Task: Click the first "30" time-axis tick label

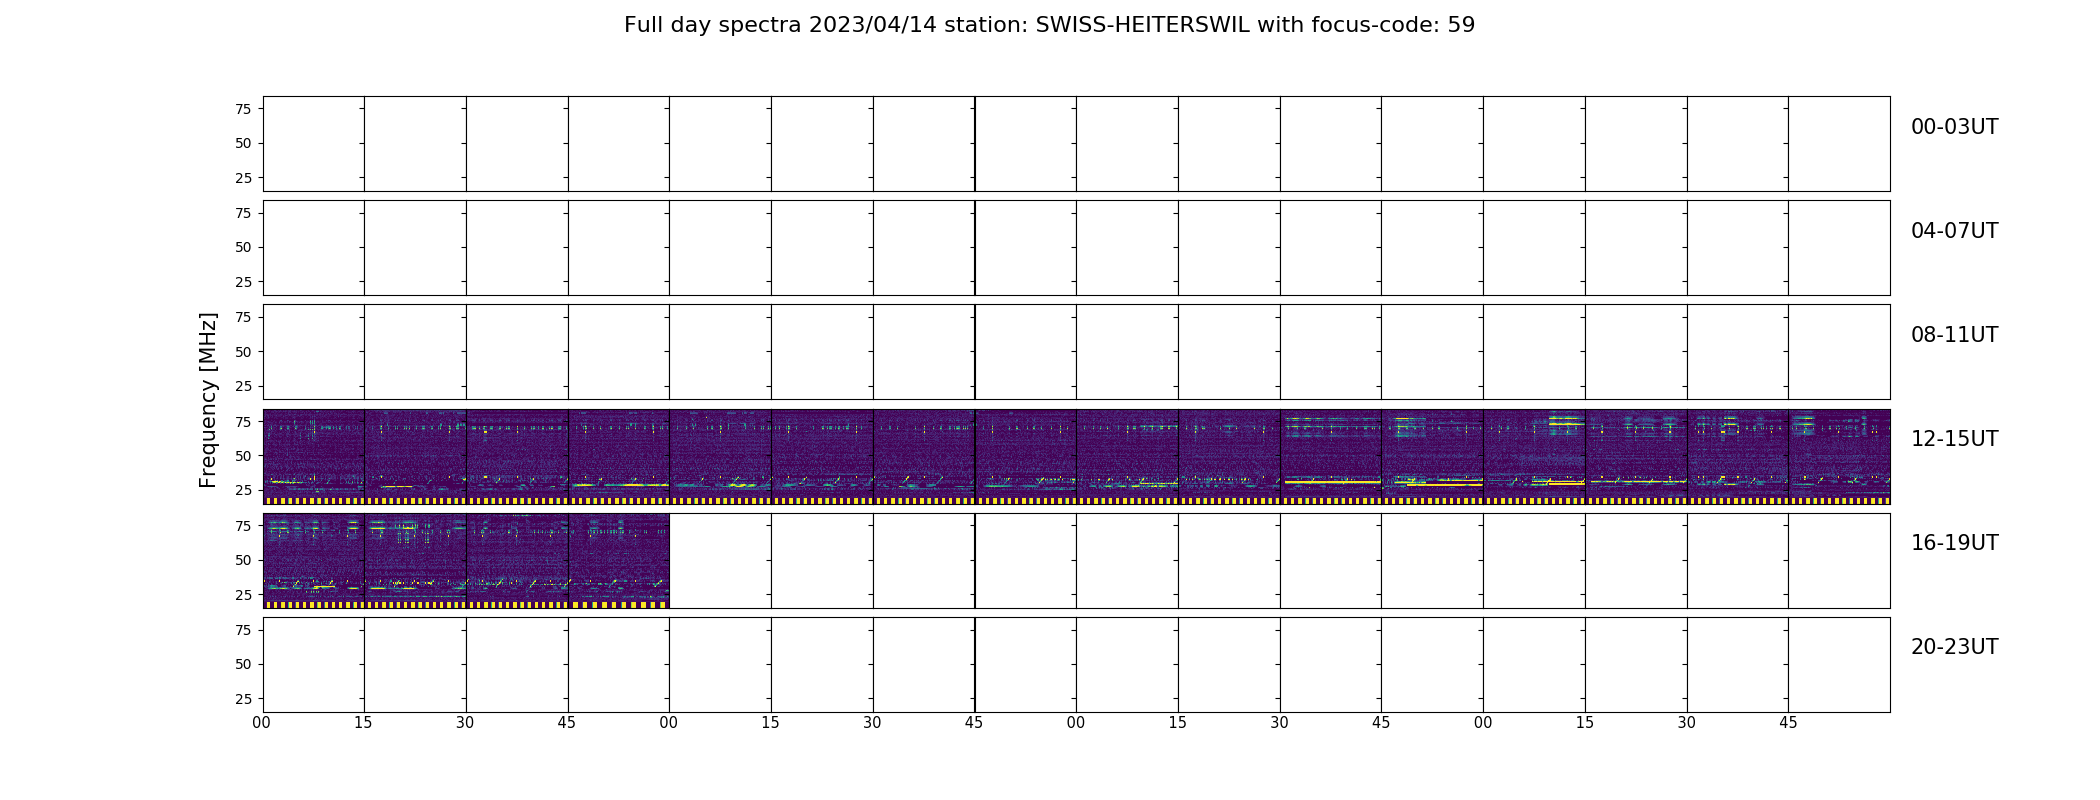Action: pos(466,723)
